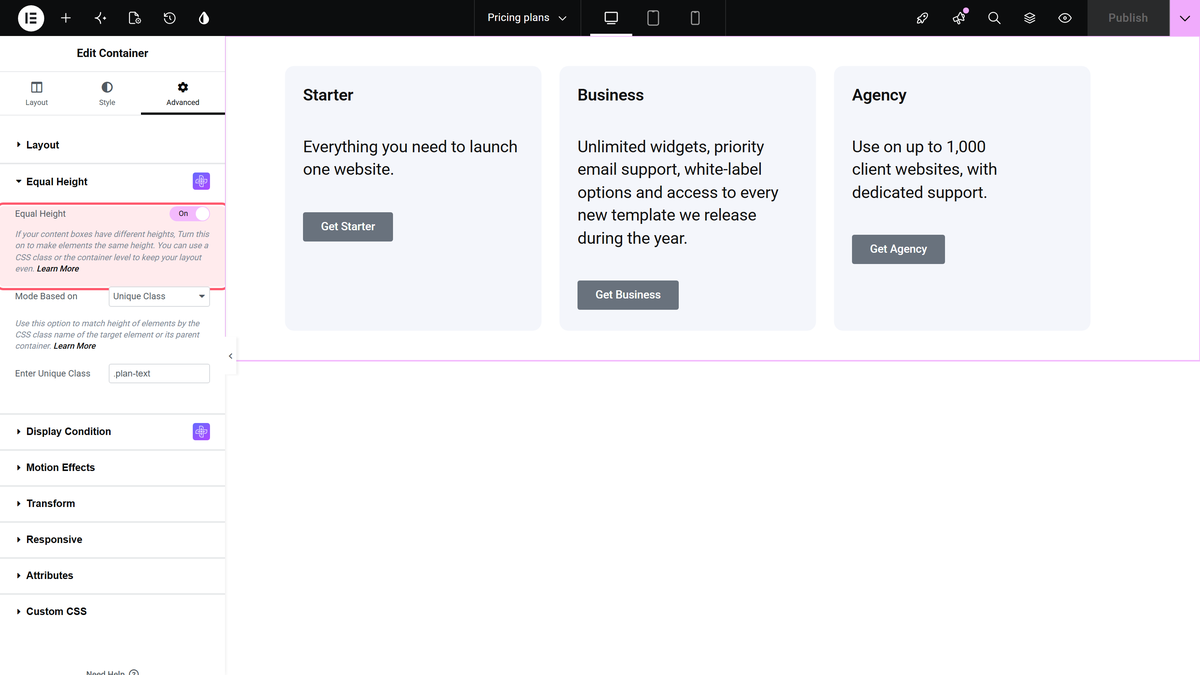Click the plus icon to add an element
The height and width of the screenshot is (675, 1200).
(66, 18)
